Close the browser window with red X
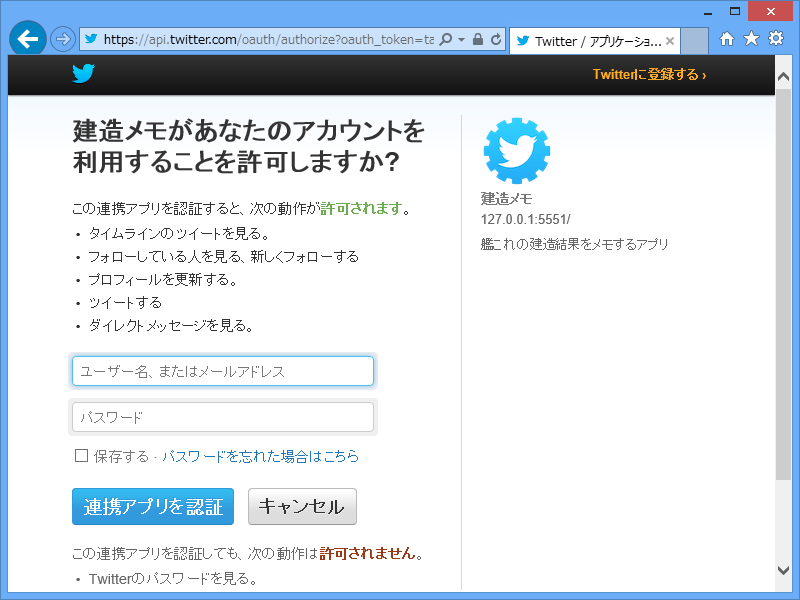 770,11
